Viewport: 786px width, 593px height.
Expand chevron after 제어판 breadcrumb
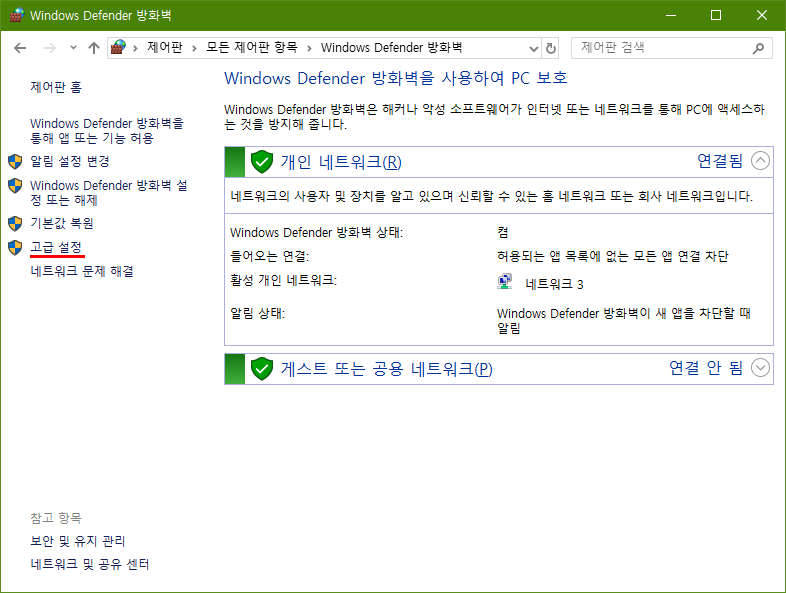pyautogui.click(x=194, y=48)
